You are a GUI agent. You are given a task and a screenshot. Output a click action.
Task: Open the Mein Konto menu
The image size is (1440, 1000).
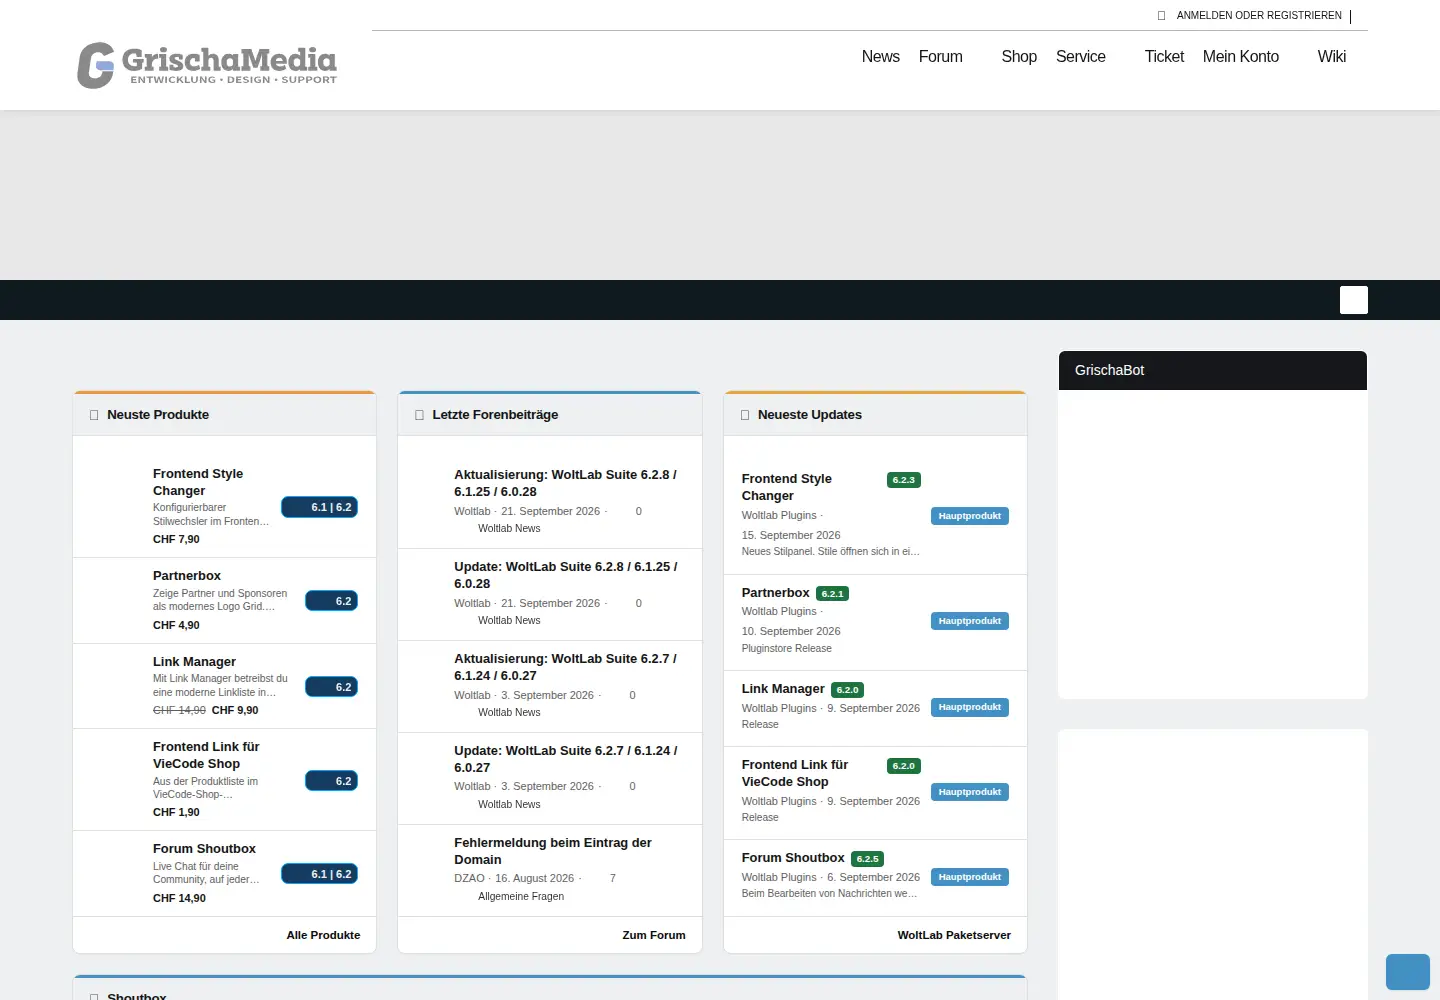1240,57
